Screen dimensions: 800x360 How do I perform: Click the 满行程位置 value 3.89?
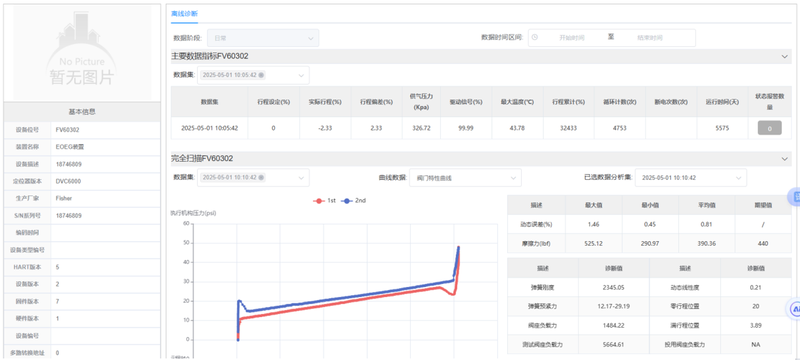[x=756, y=325]
